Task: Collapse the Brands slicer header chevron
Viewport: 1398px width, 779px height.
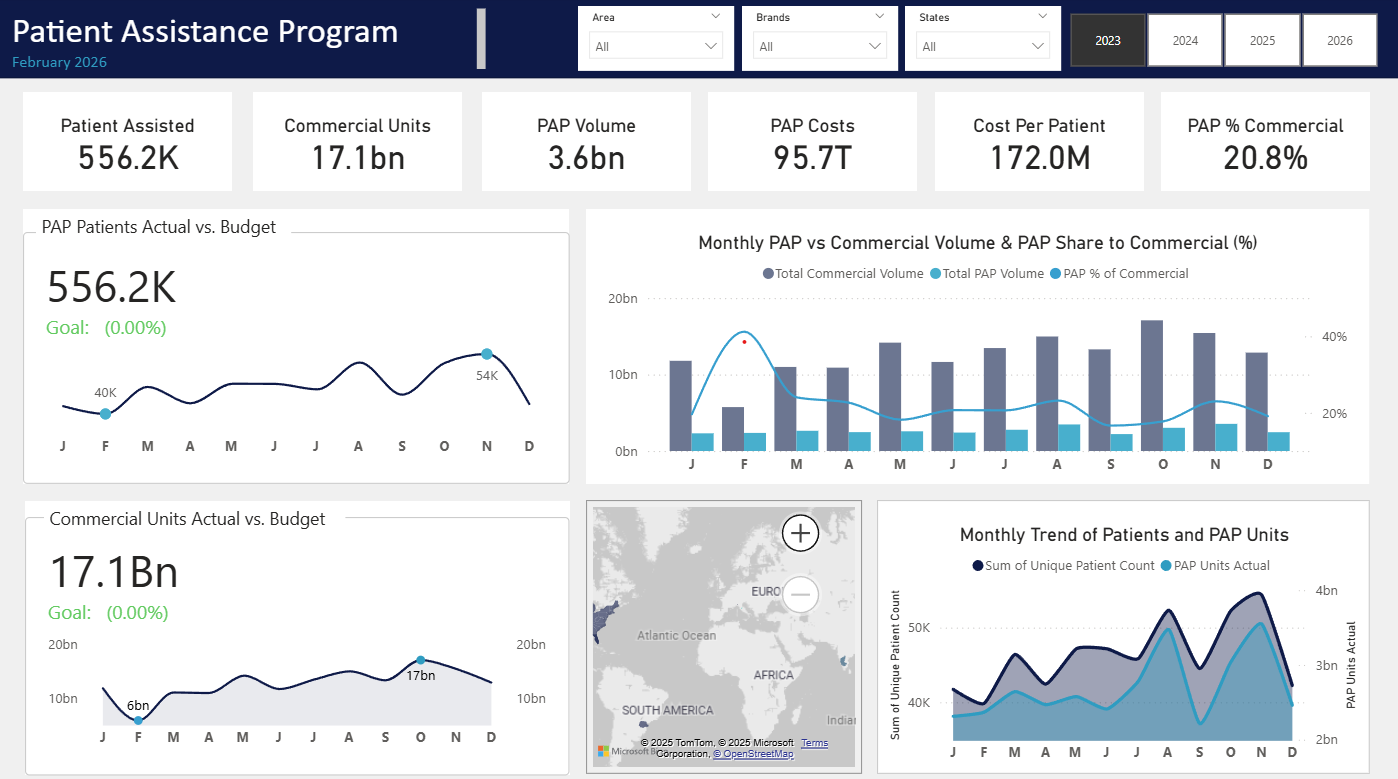Action: [x=880, y=16]
